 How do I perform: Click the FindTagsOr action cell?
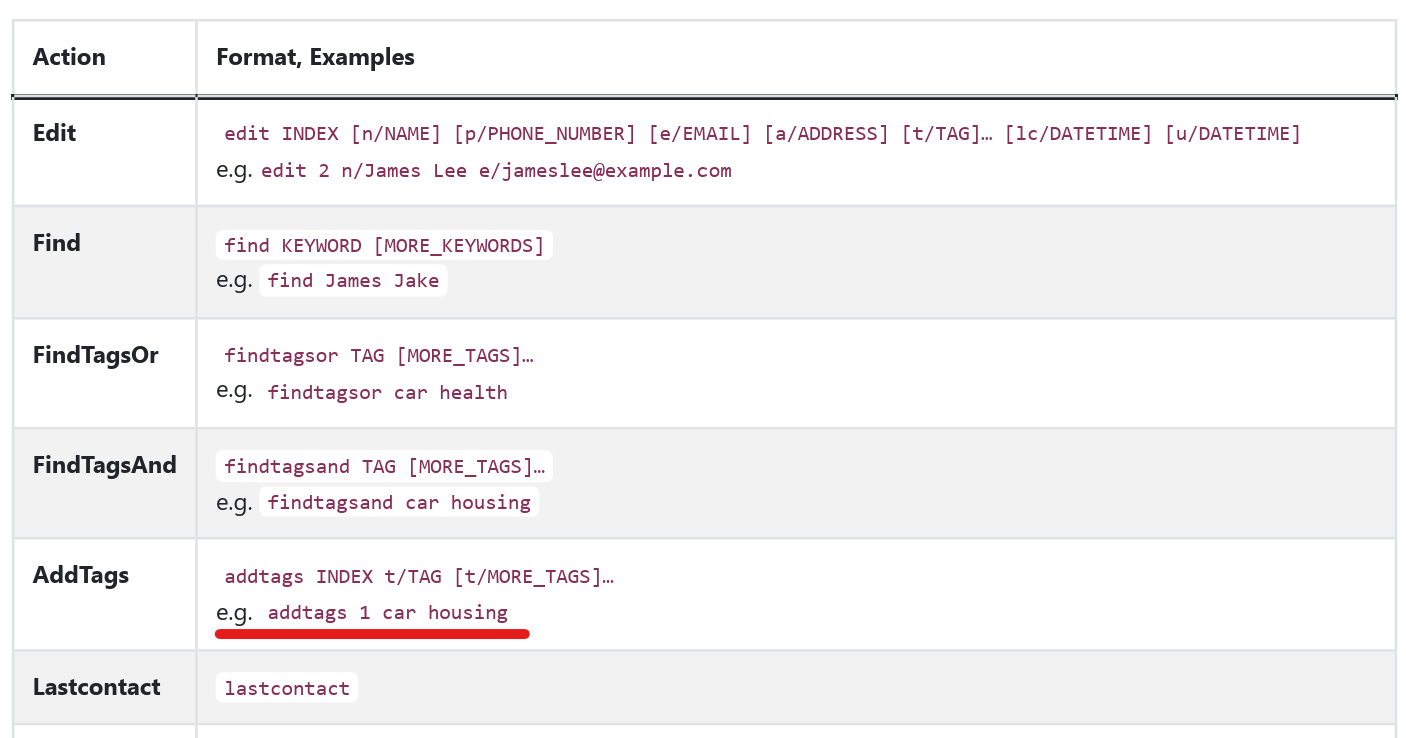click(x=104, y=373)
